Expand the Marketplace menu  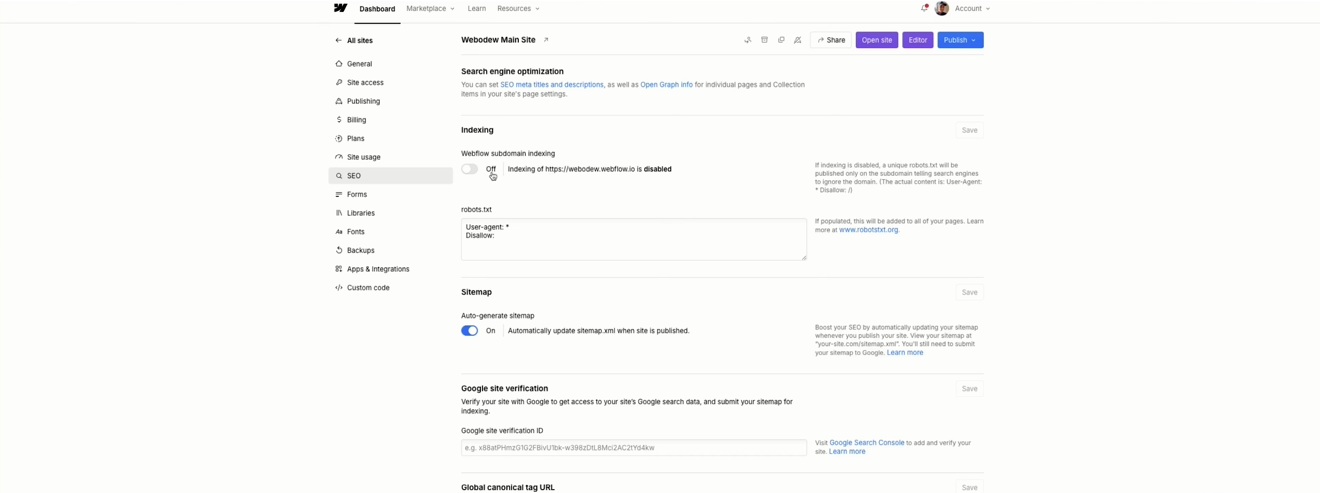430,8
